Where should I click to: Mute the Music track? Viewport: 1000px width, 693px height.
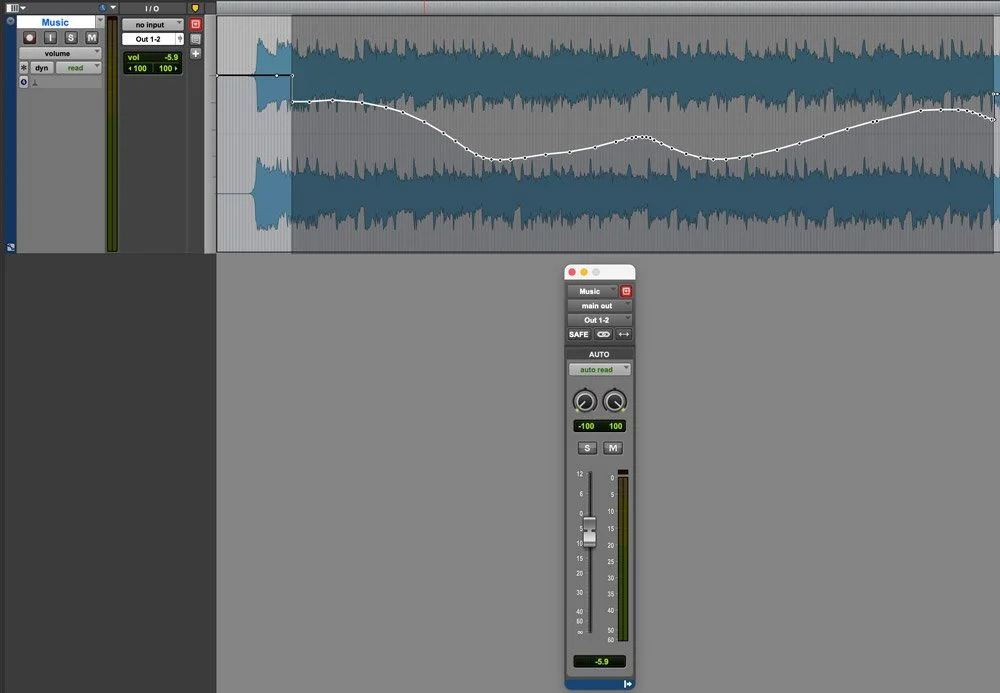tap(92, 37)
